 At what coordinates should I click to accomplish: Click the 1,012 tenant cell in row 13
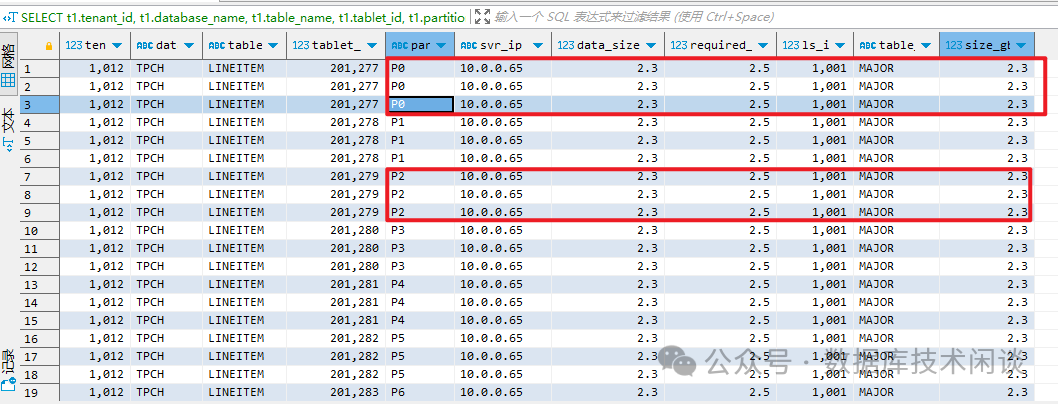pos(95,284)
